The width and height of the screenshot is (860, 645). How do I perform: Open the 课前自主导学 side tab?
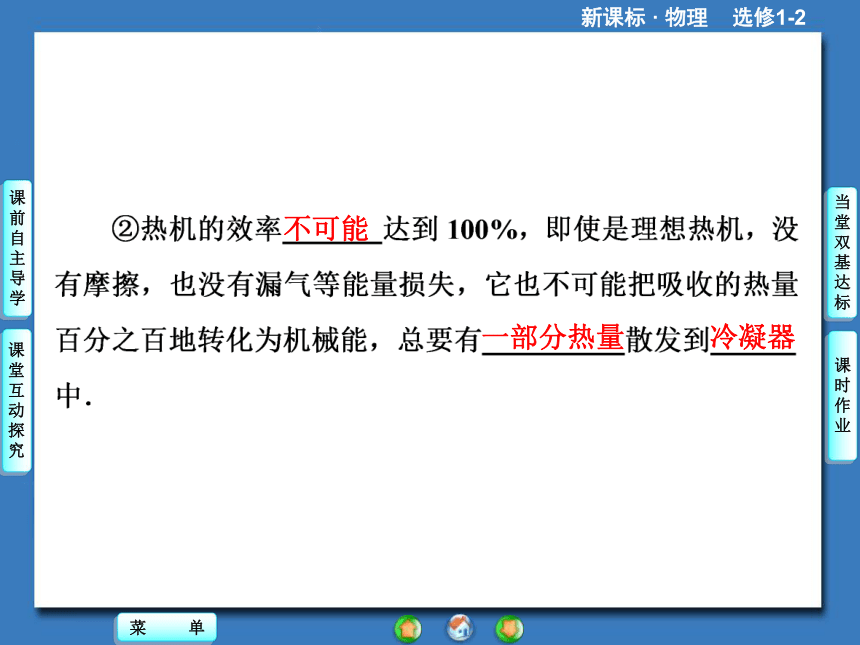(17, 248)
